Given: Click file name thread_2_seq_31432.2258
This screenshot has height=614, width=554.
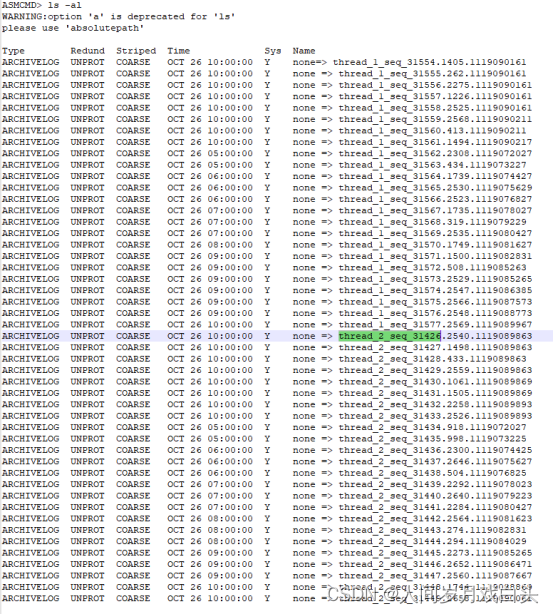Looking at the screenshot, I should click(x=435, y=405).
